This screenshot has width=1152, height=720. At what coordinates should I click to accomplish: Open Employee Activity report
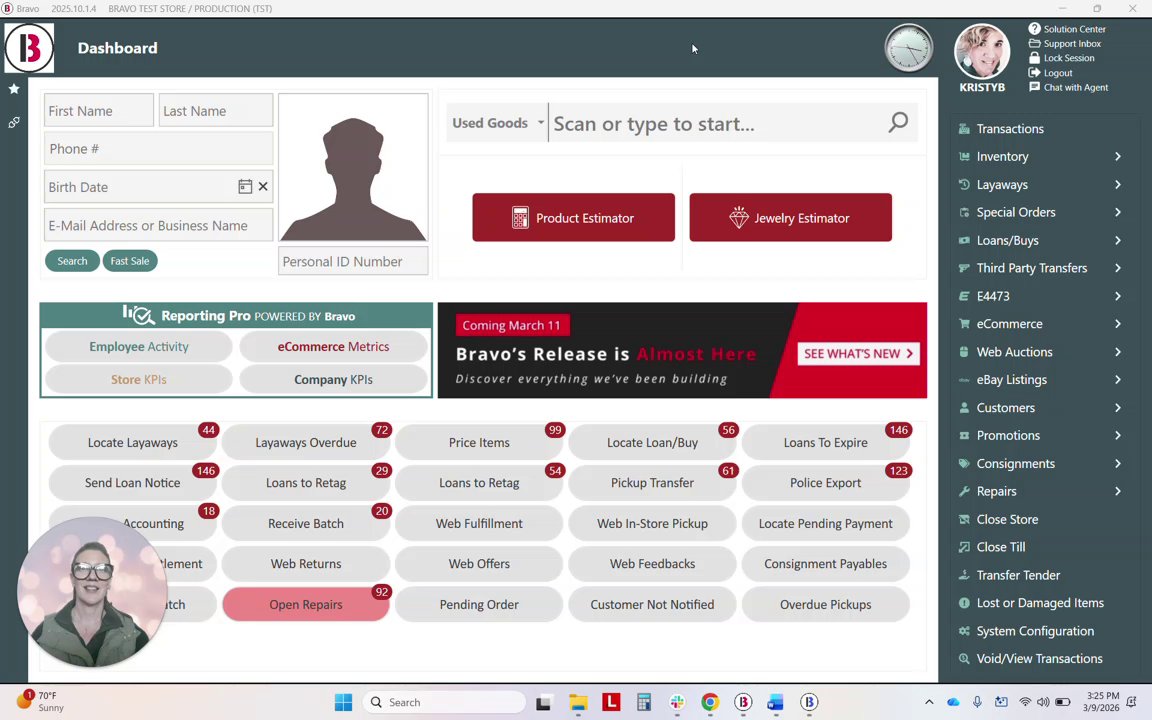click(139, 347)
